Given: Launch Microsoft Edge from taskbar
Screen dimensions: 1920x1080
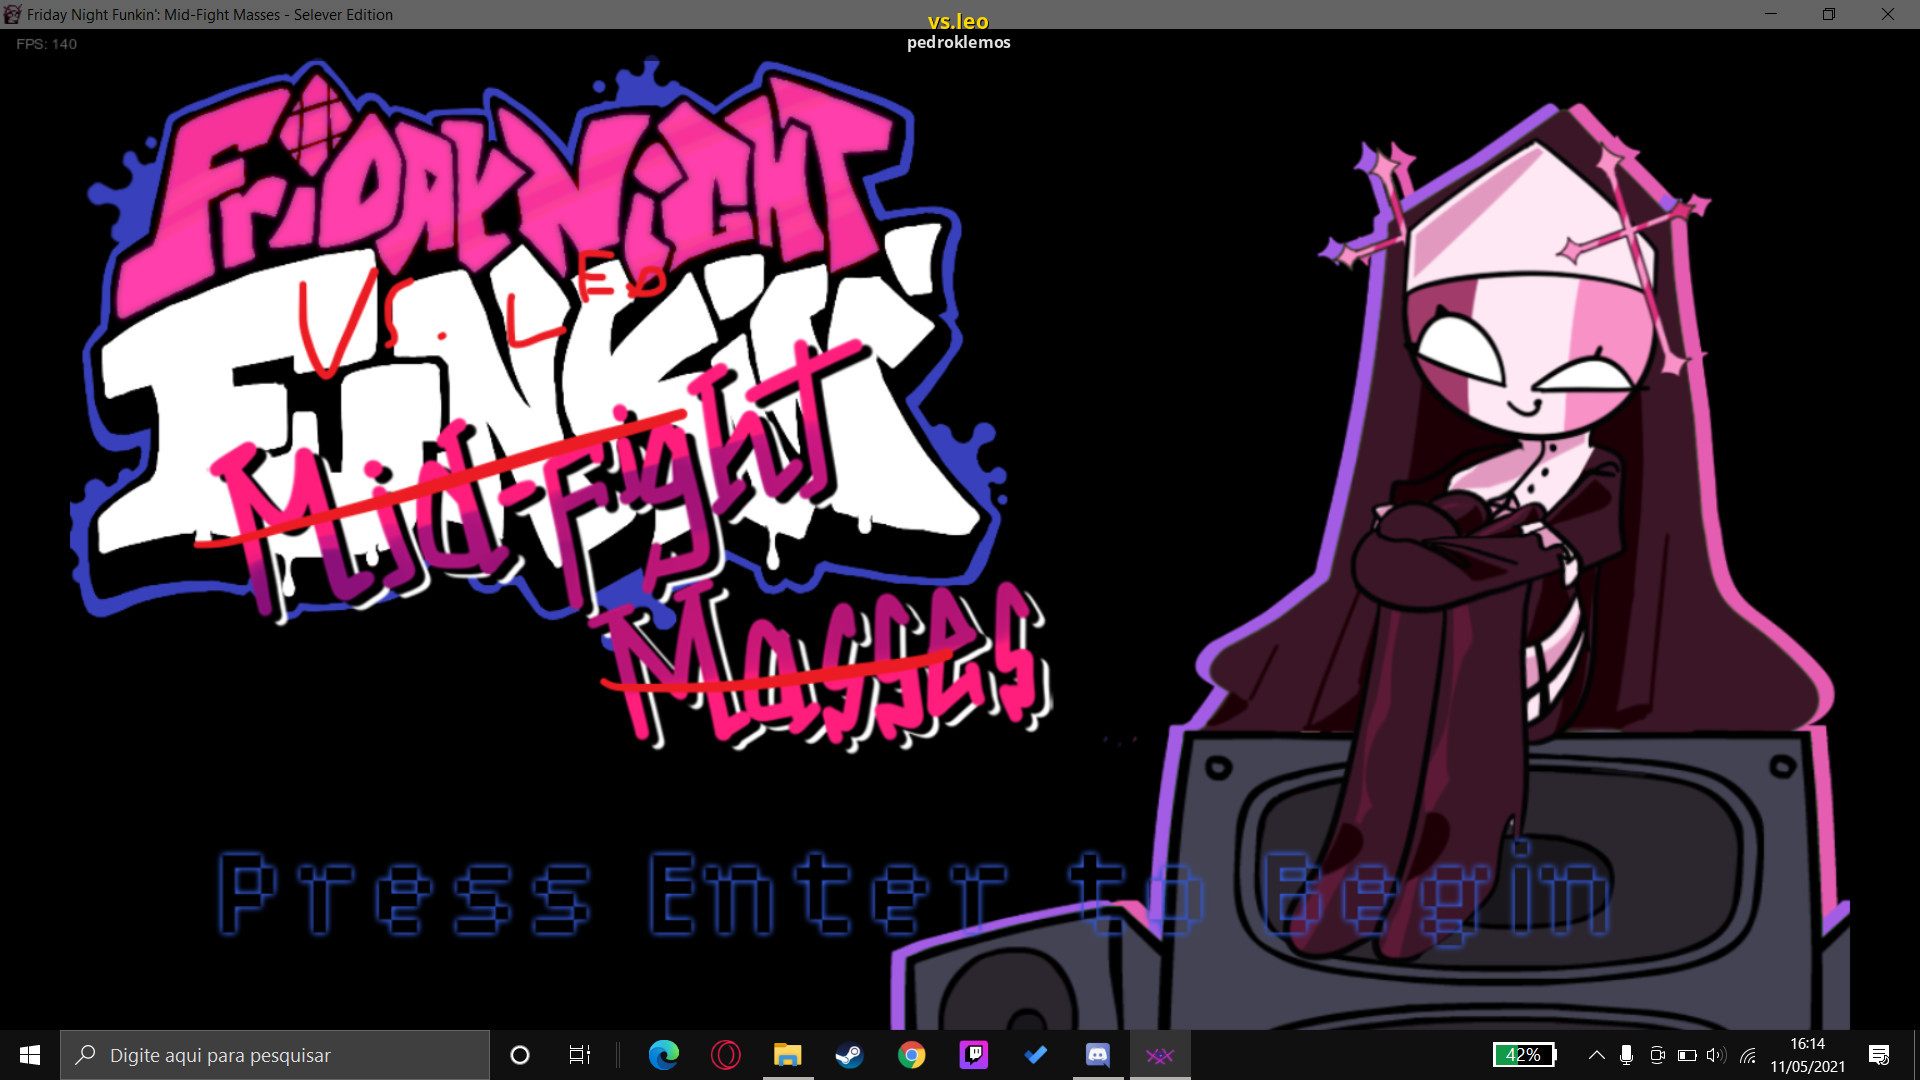Looking at the screenshot, I should coord(663,1055).
